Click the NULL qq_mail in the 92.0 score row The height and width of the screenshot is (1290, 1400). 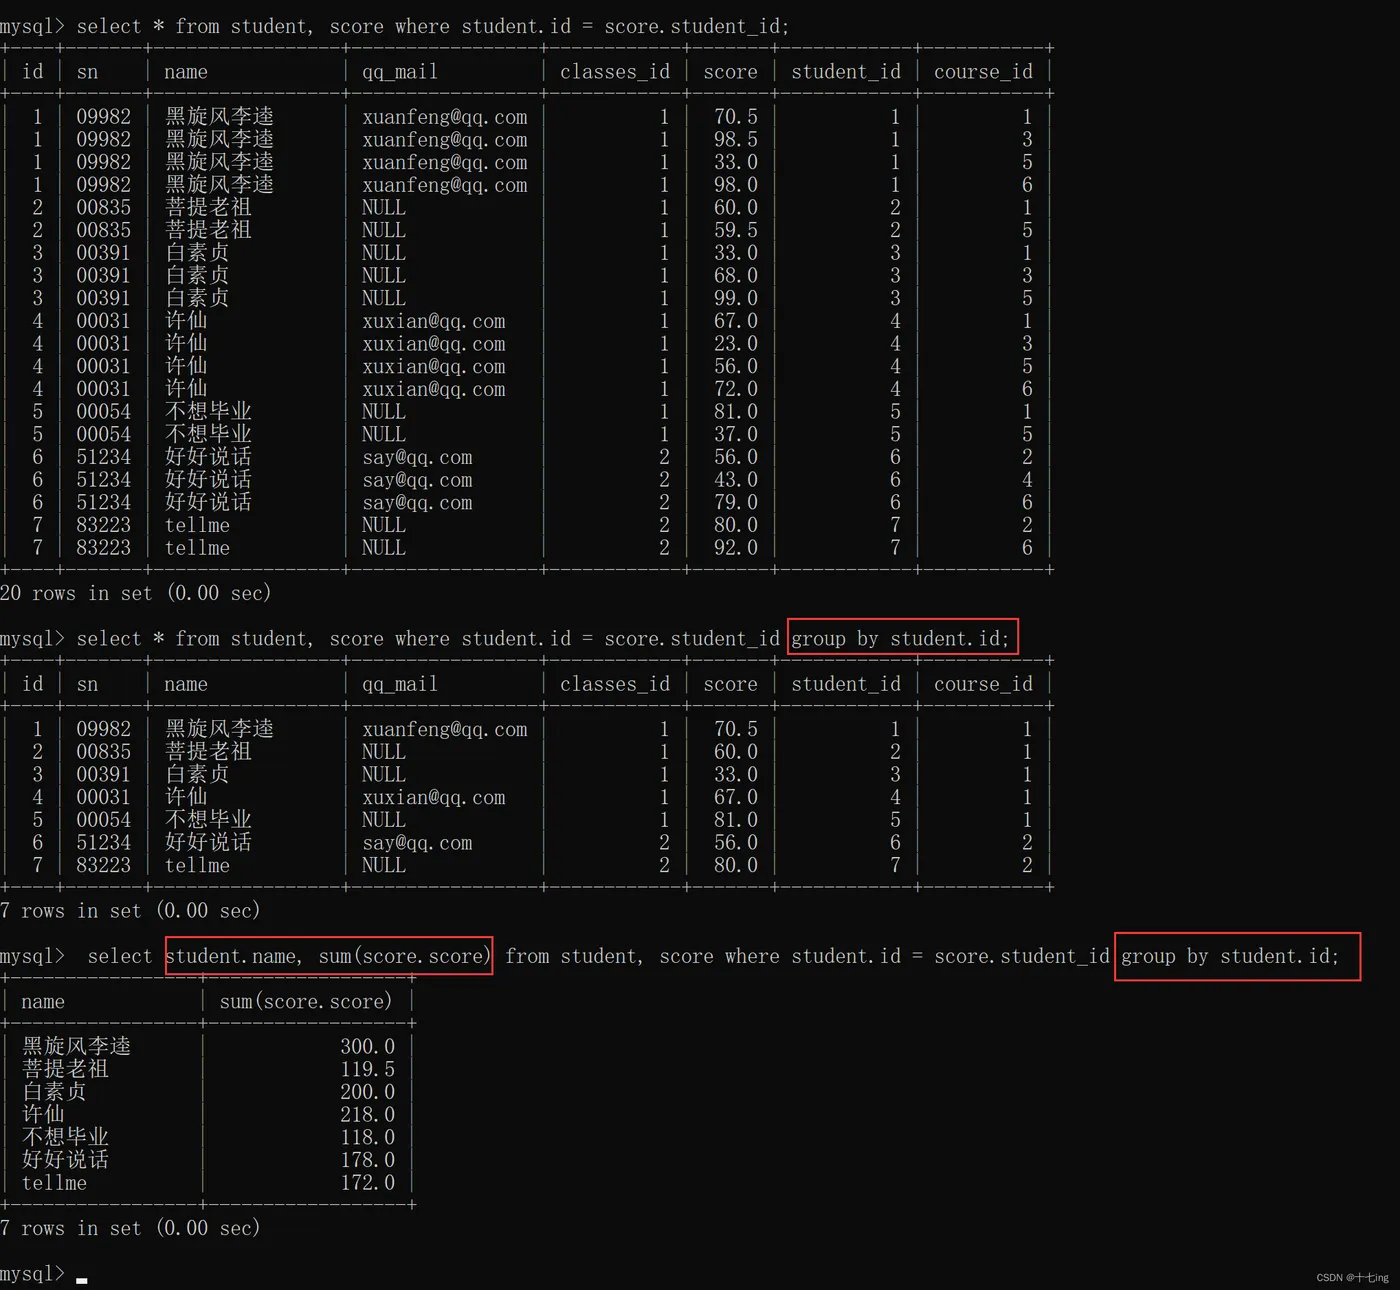pyautogui.click(x=383, y=548)
